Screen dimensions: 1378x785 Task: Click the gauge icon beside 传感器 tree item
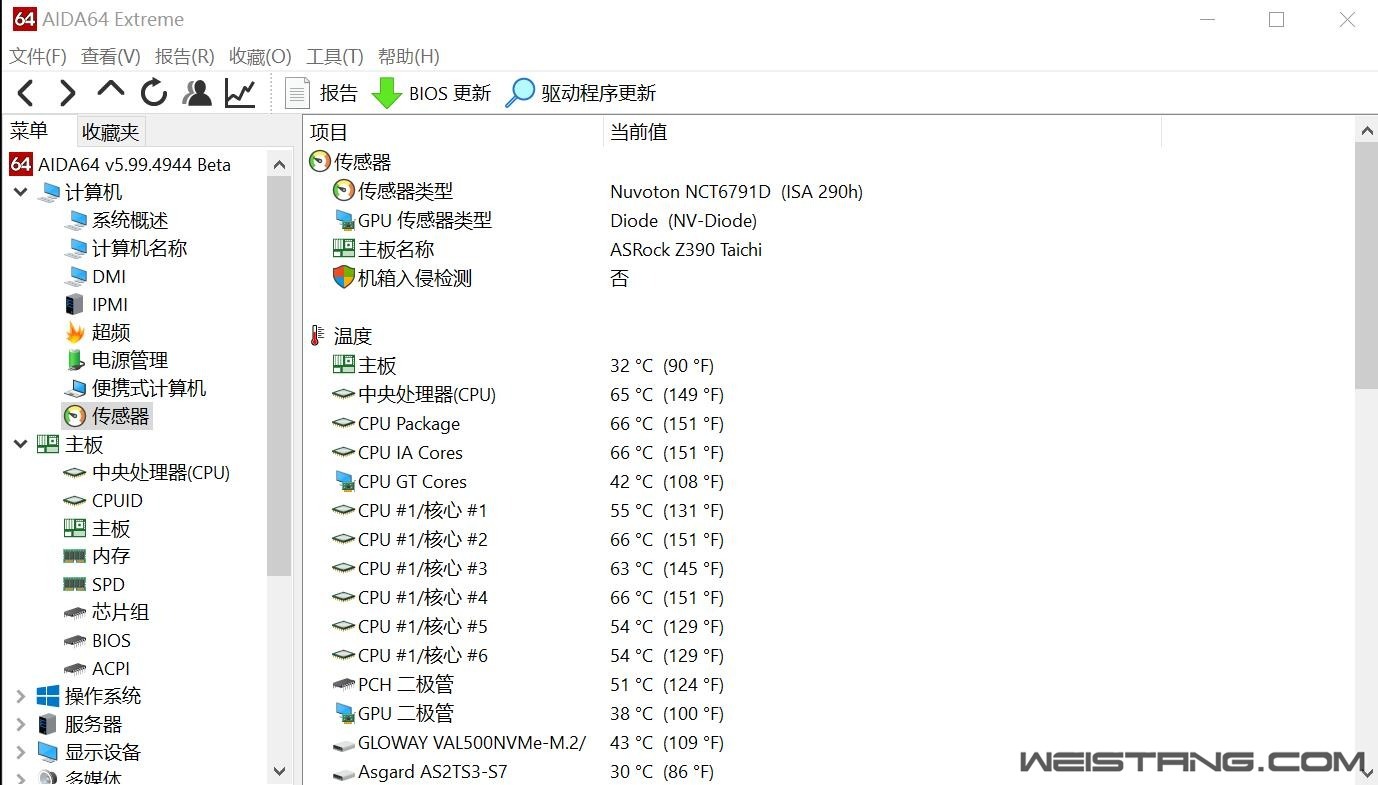click(x=75, y=416)
